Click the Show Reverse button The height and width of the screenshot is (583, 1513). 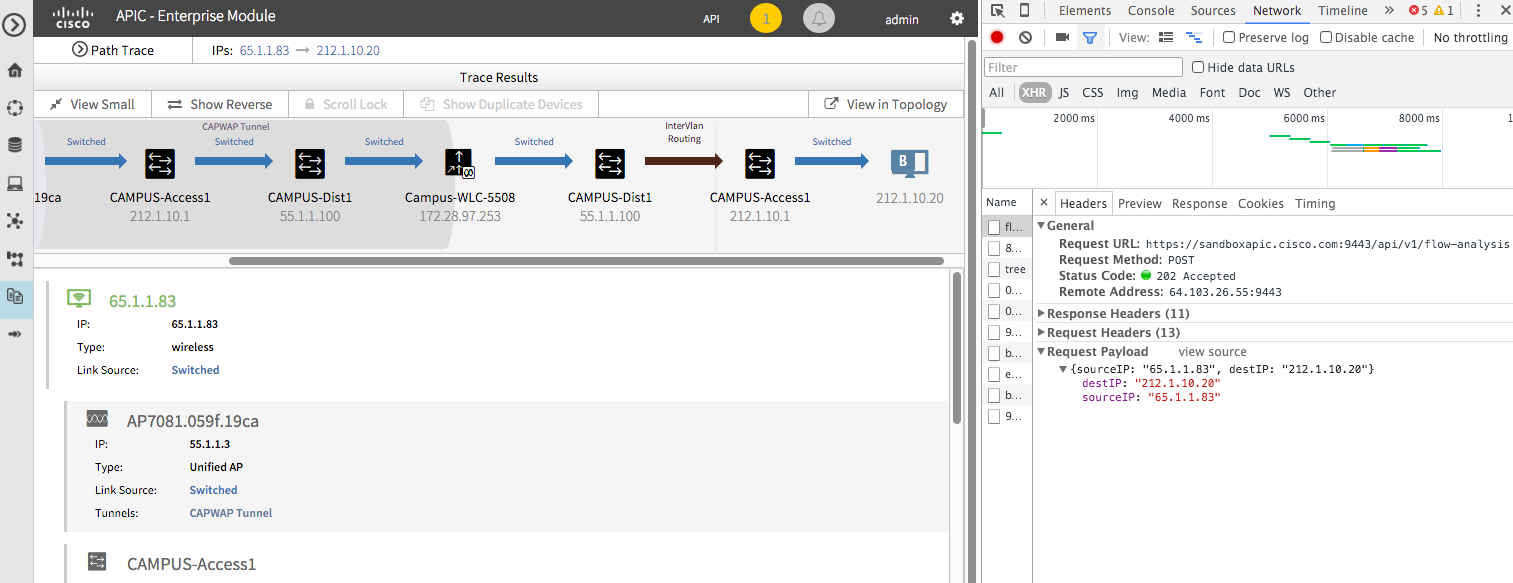click(x=220, y=104)
